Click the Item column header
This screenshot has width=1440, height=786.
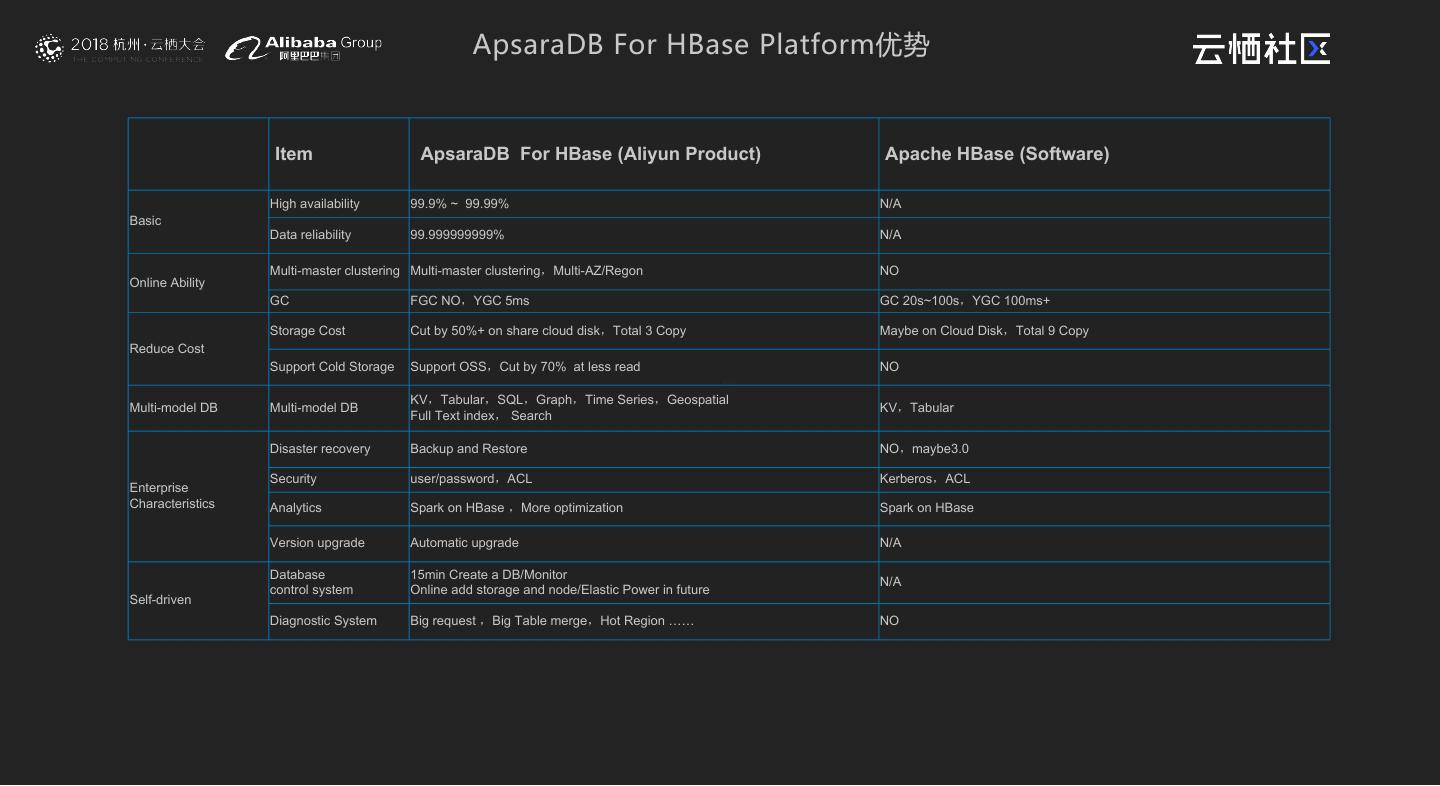(x=294, y=154)
